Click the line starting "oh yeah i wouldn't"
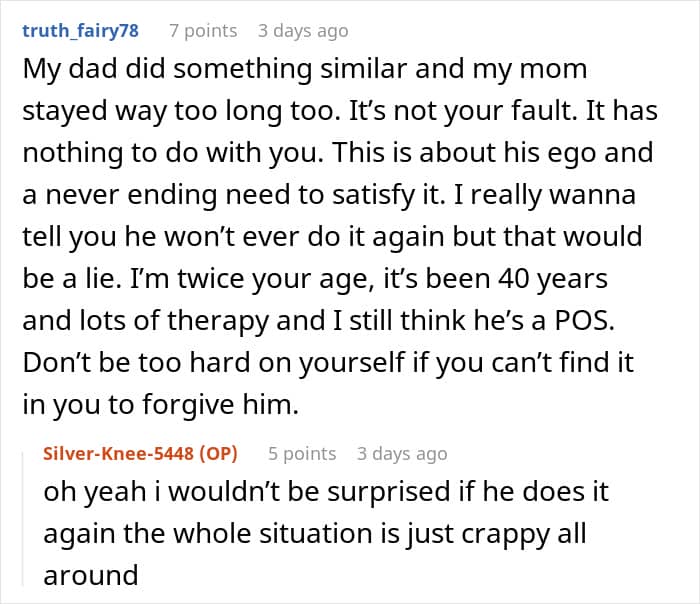 click(x=340, y=492)
